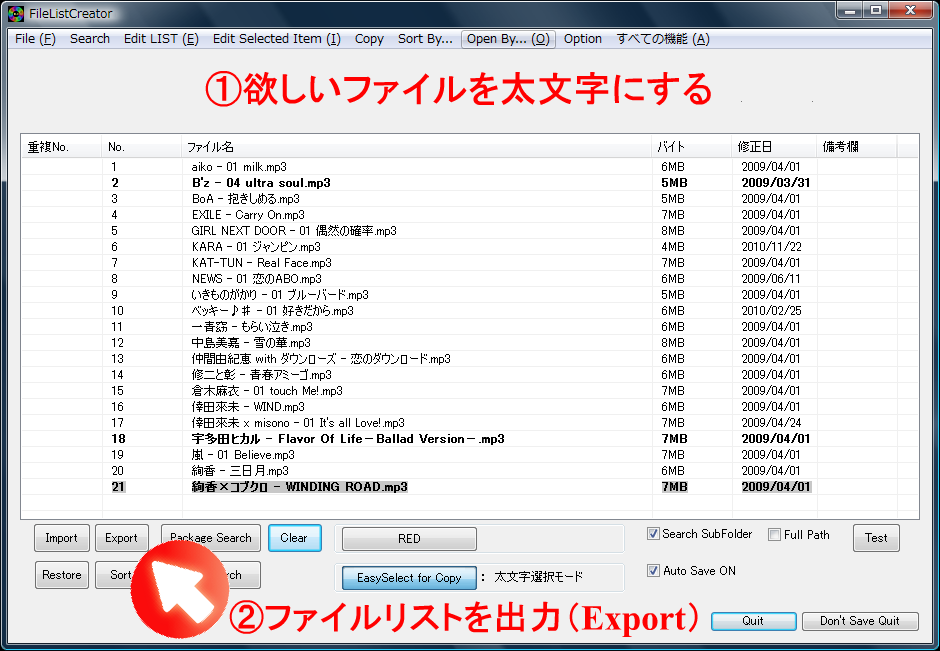Enable the Full Path checkbox

point(775,535)
